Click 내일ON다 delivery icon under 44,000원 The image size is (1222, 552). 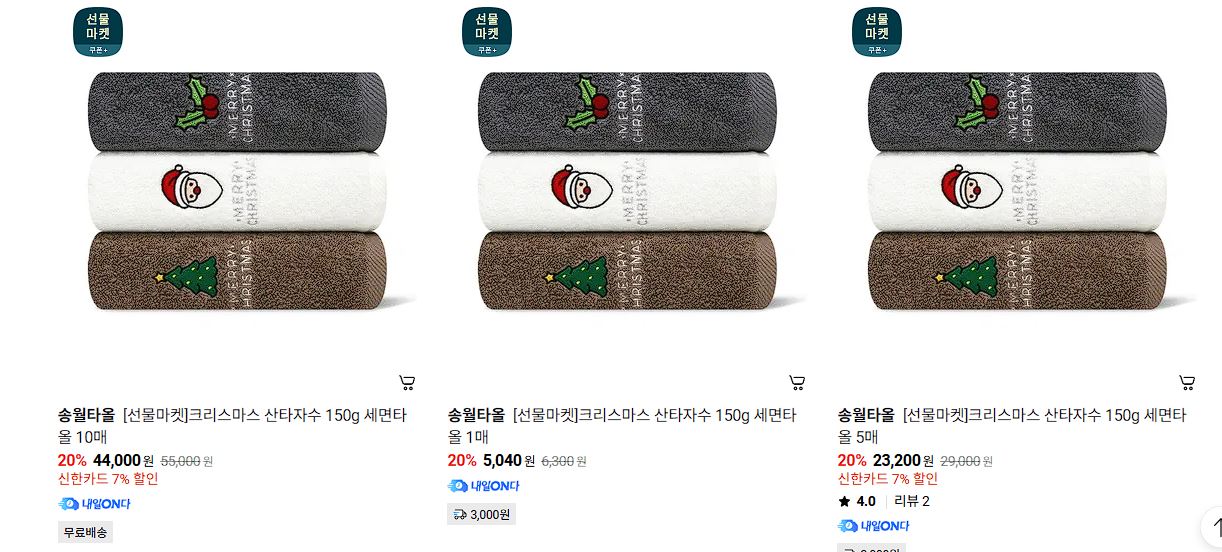click(x=95, y=504)
